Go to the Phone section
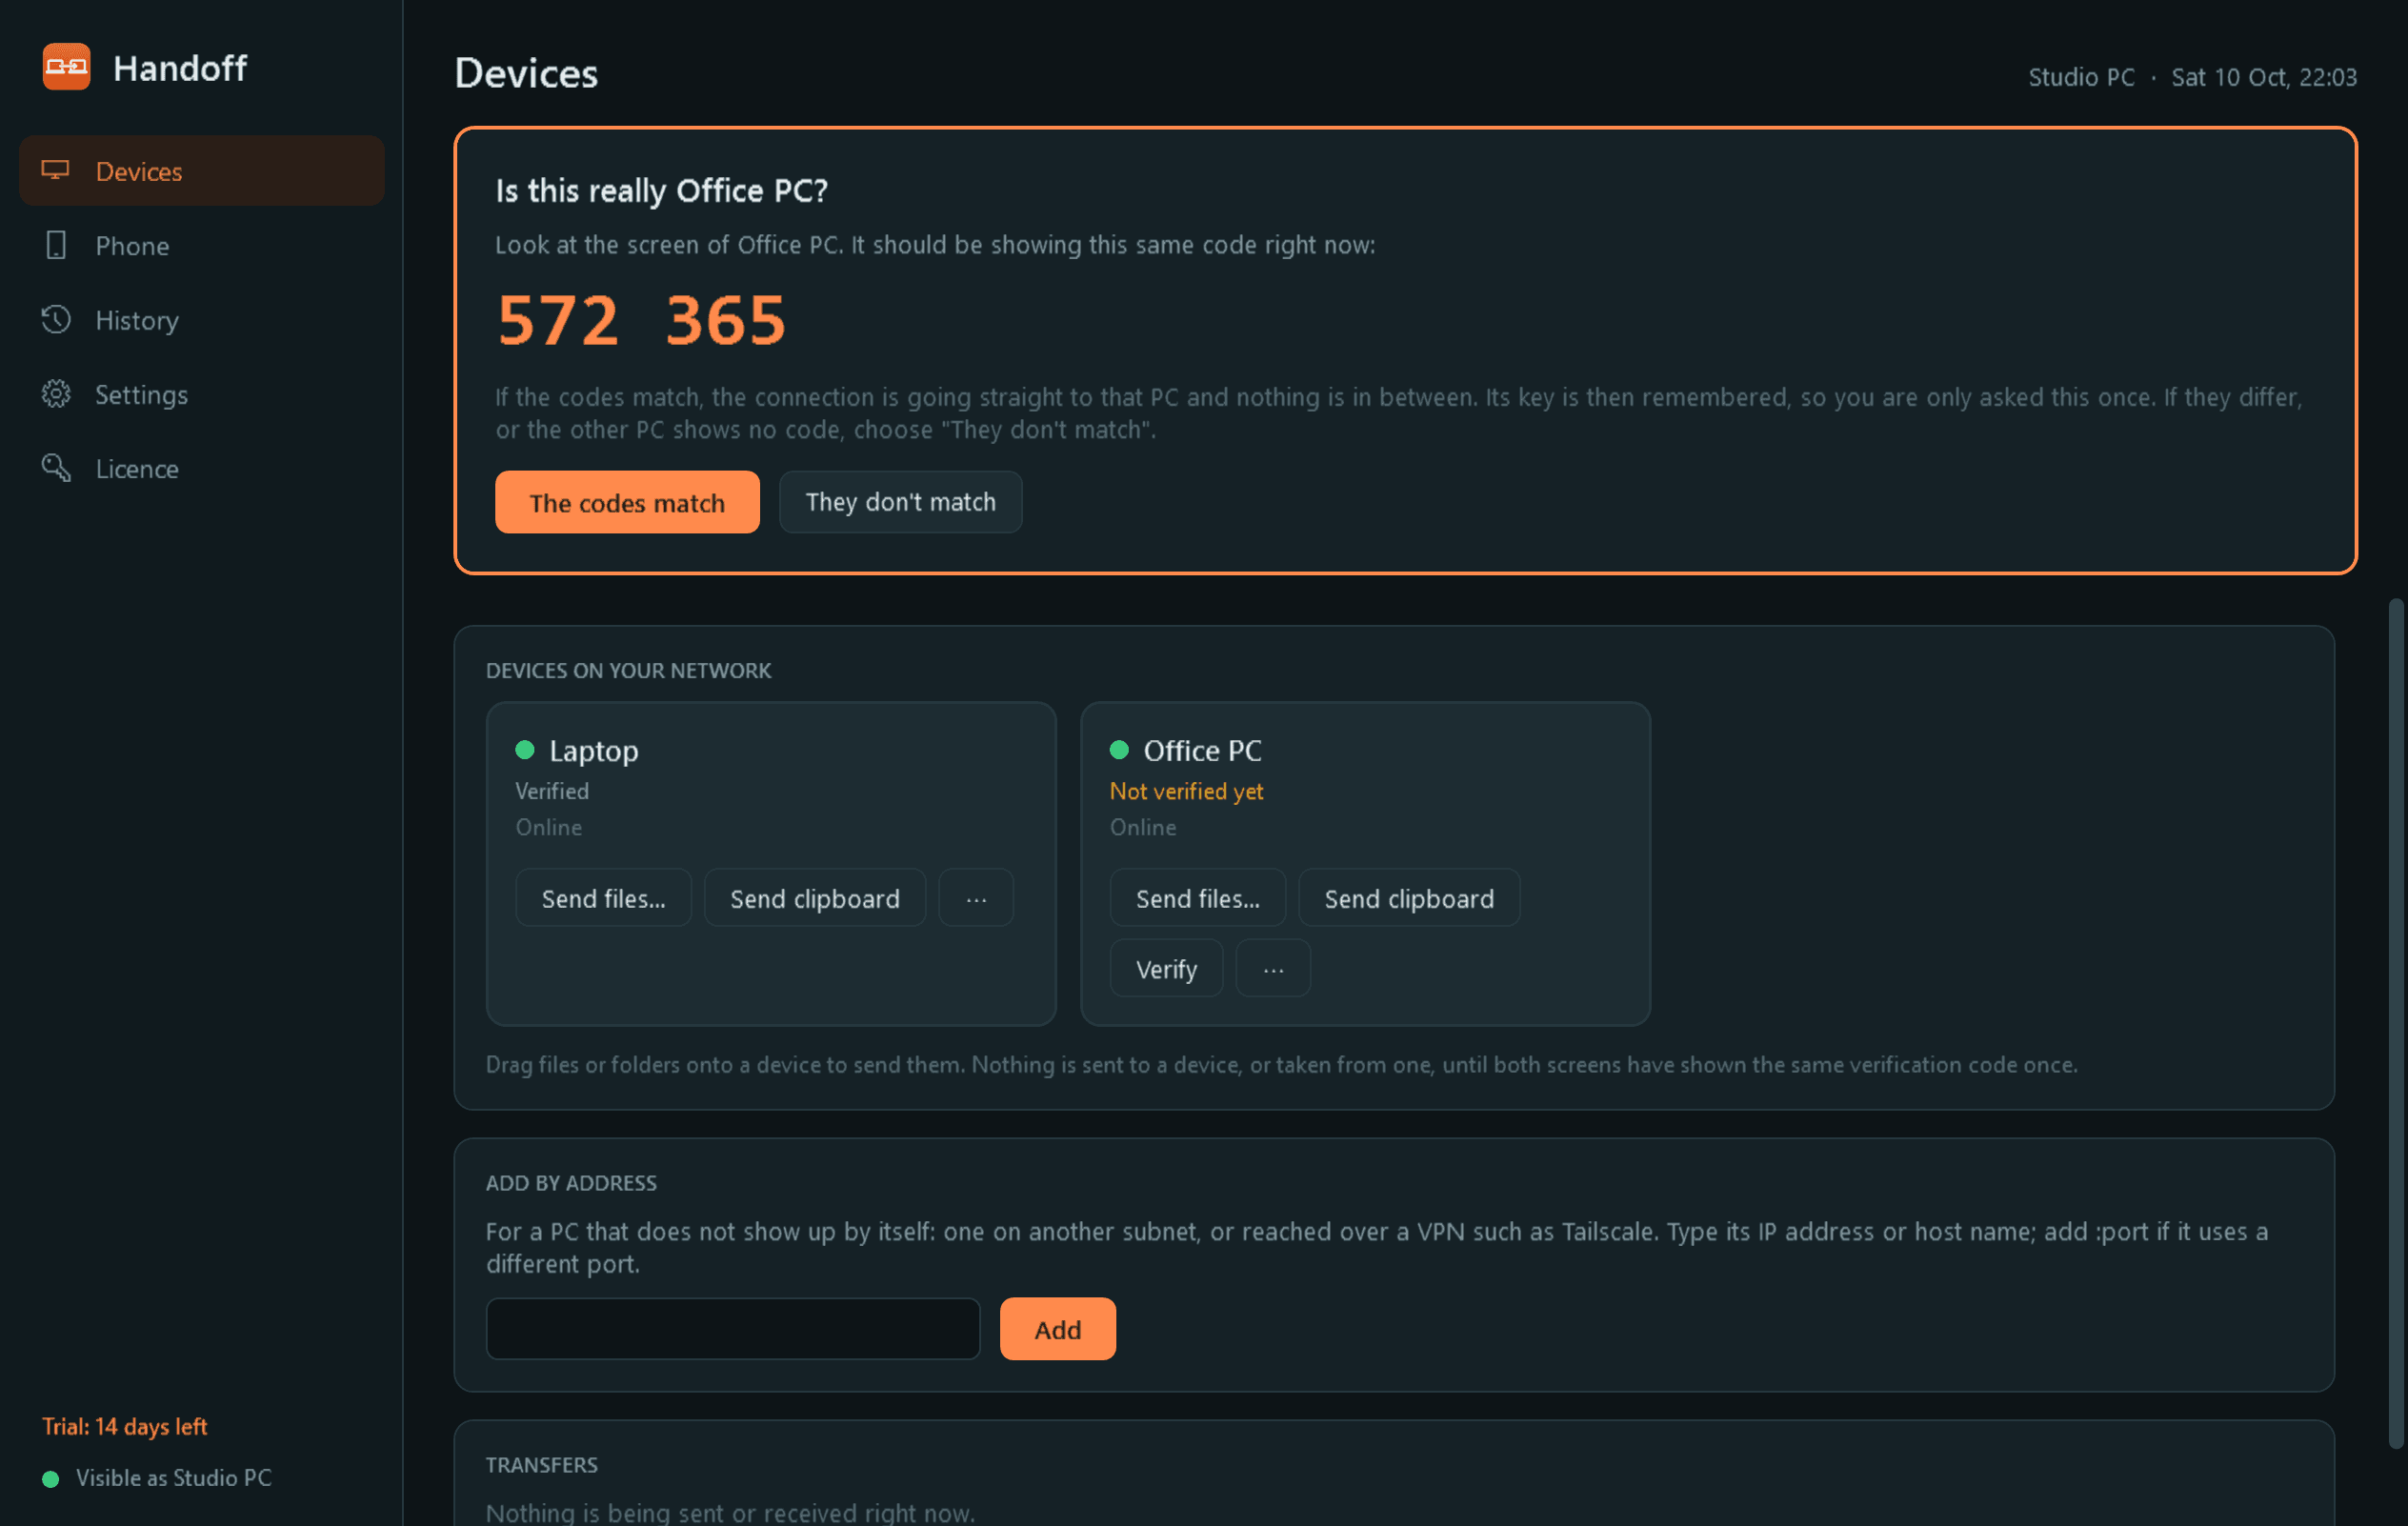The width and height of the screenshot is (2408, 1526). click(202, 245)
